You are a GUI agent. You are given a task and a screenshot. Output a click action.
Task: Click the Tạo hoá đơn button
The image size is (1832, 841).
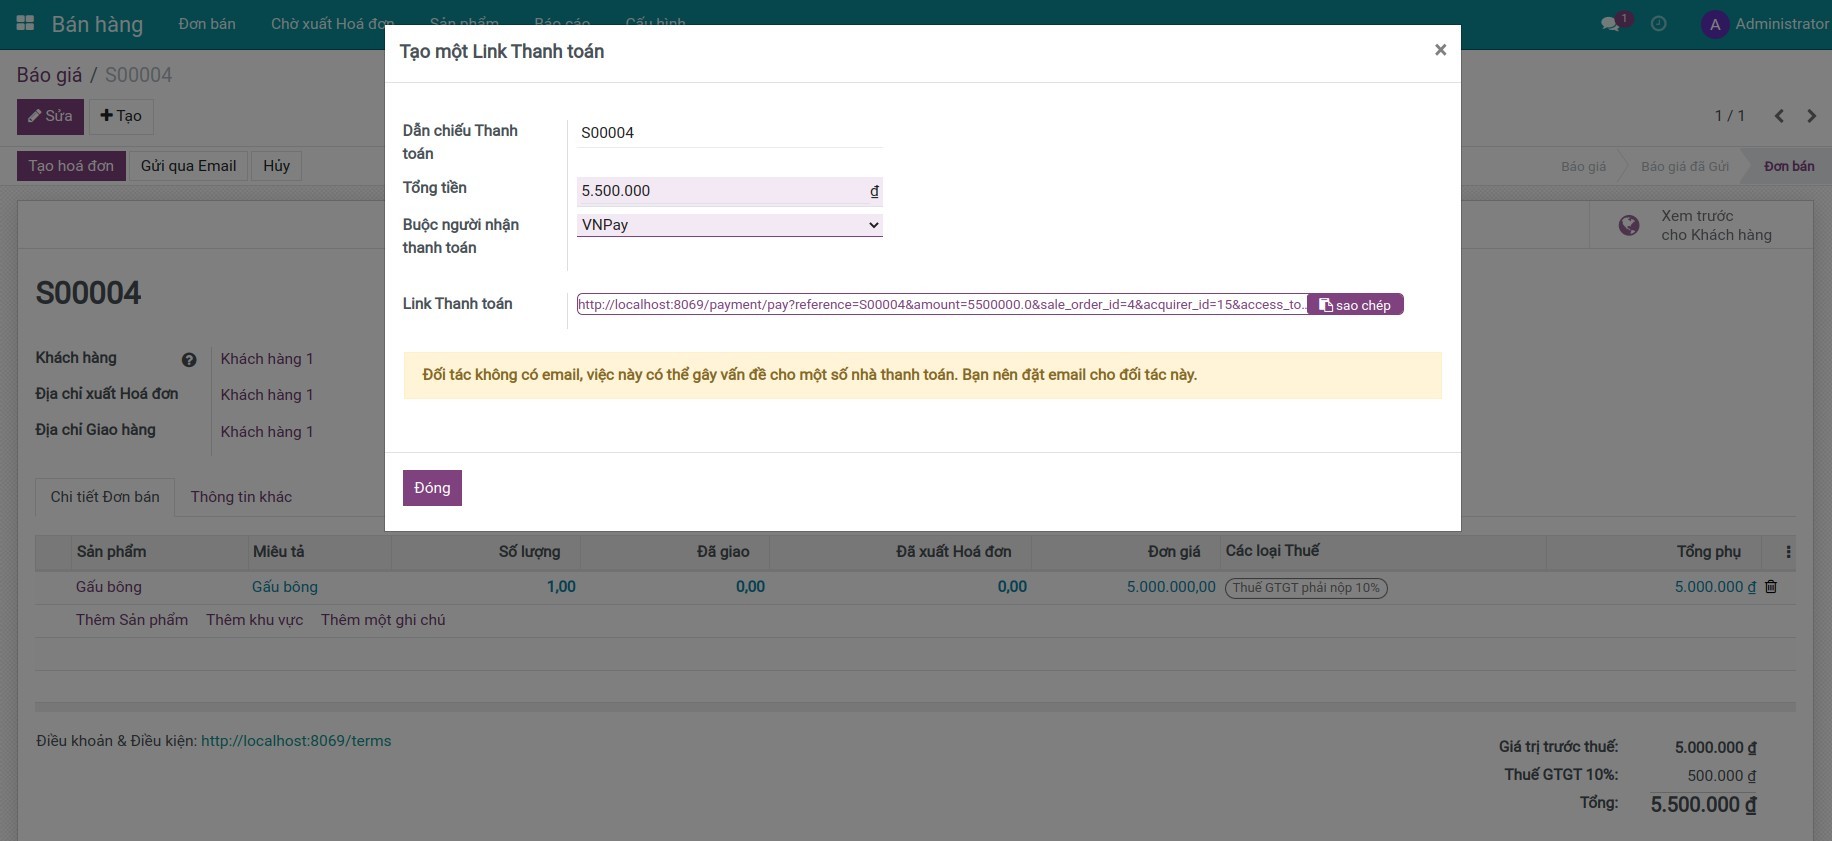coord(71,166)
